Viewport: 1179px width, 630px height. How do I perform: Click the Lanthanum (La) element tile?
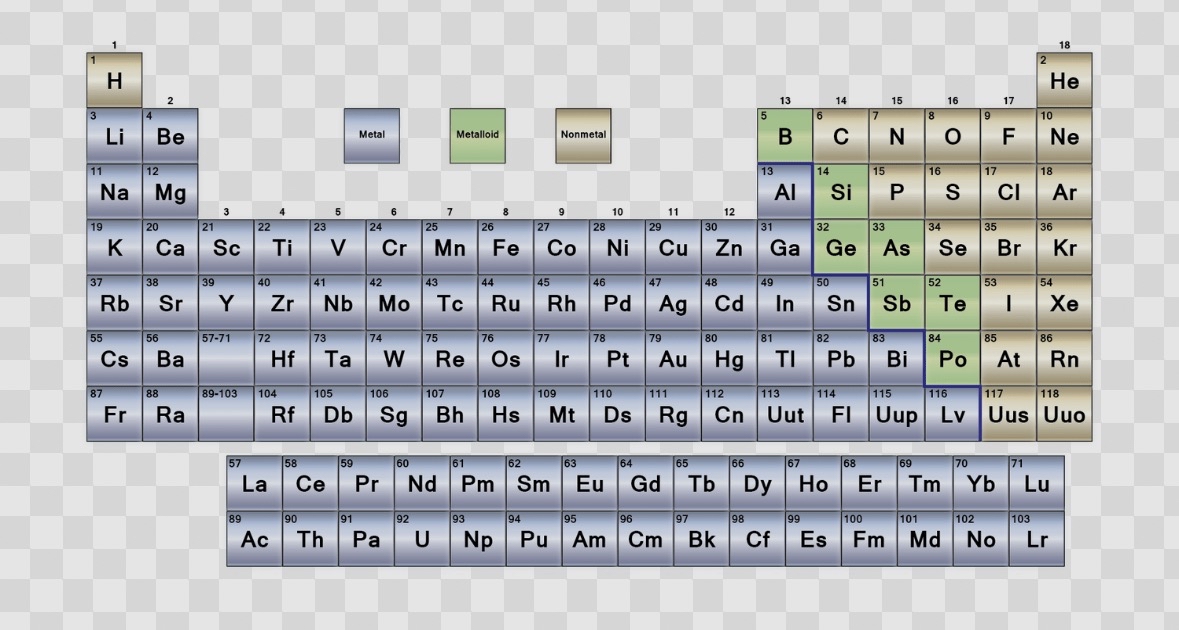(254, 483)
